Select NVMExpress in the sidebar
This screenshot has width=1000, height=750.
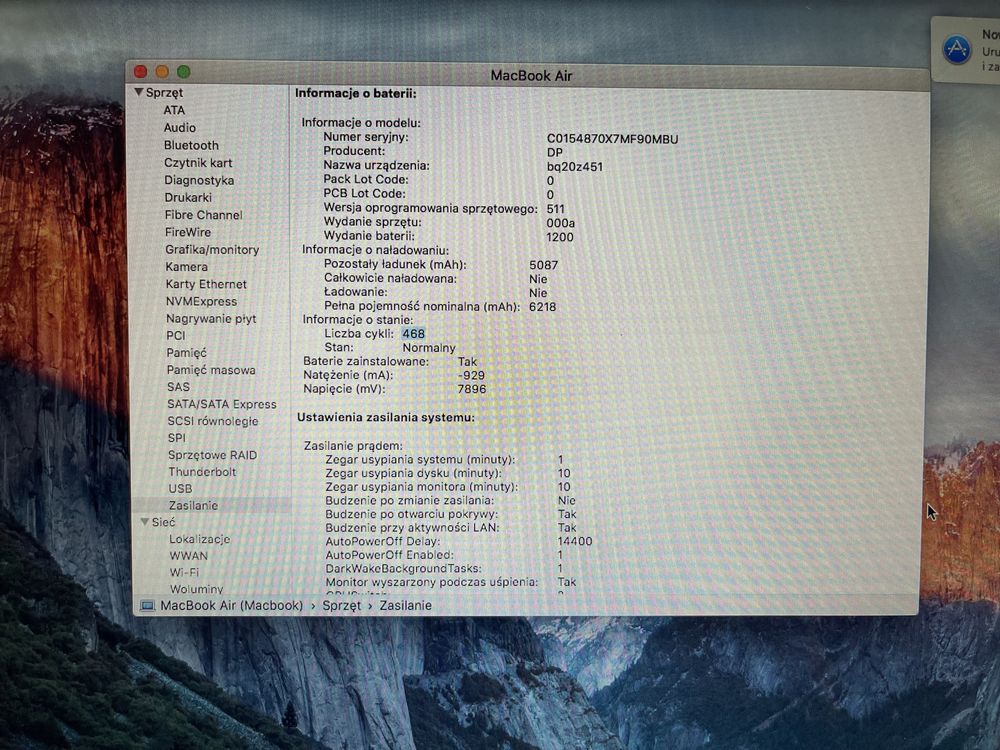202,301
